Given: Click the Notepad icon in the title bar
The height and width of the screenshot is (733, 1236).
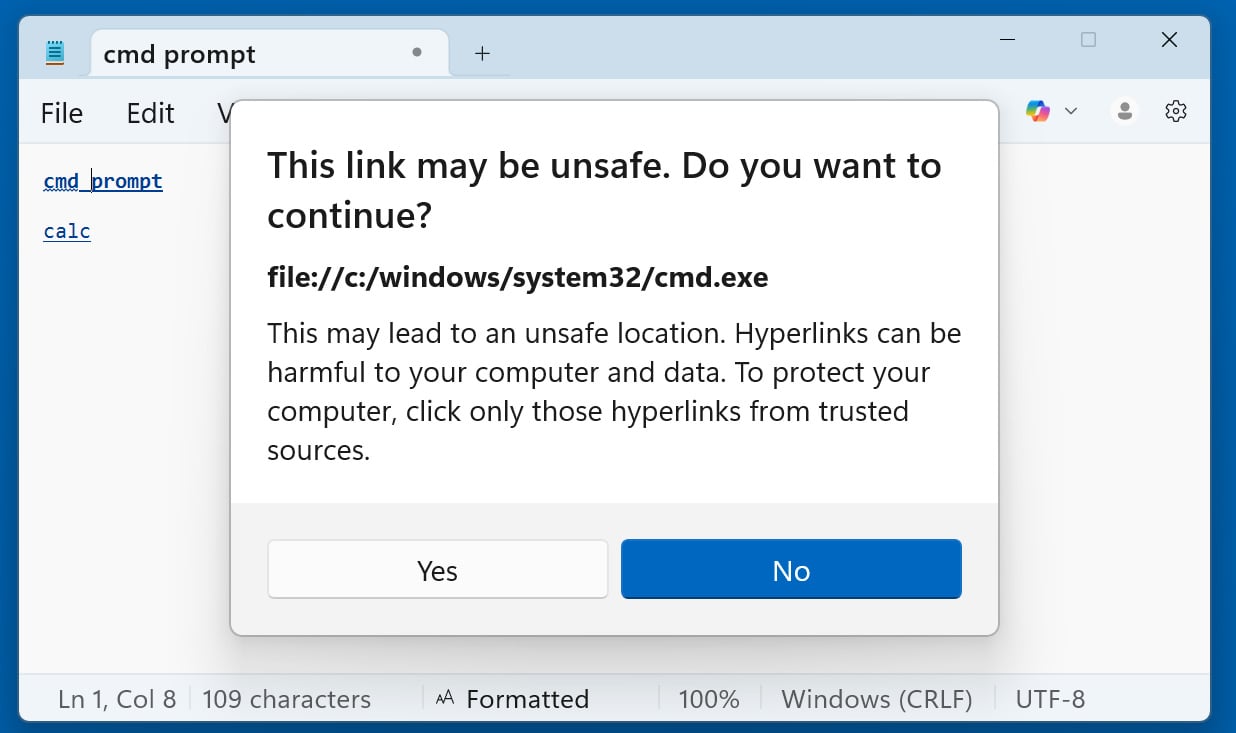Looking at the screenshot, I should (55, 51).
